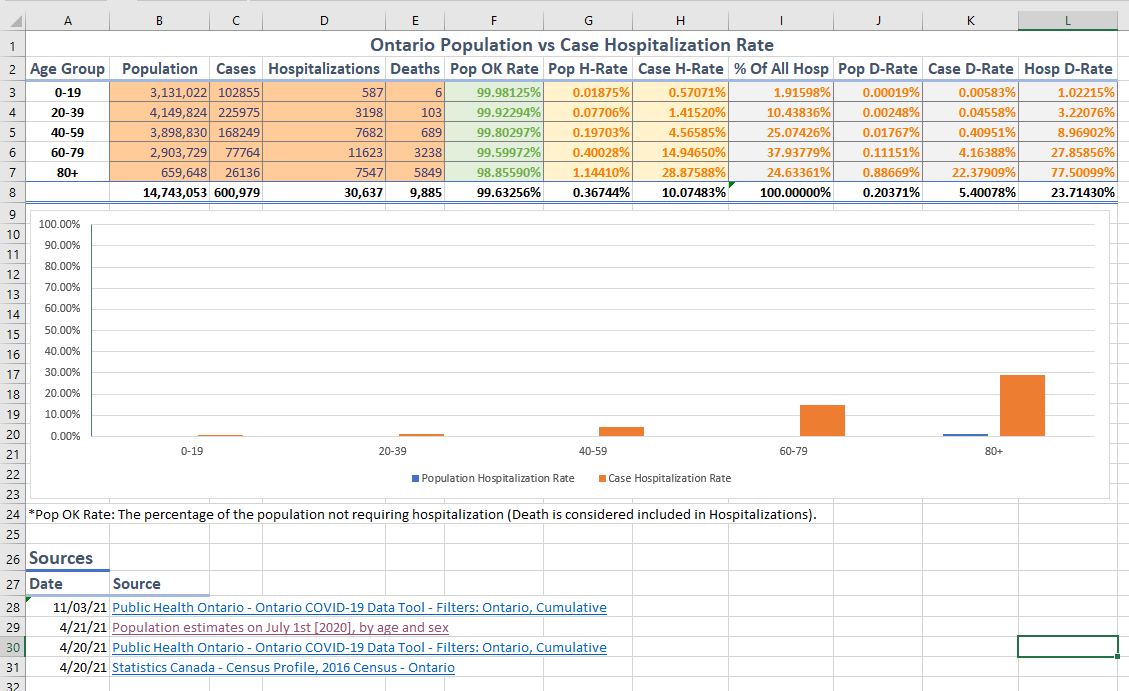Select the cell '98.85590%'

(494, 173)
